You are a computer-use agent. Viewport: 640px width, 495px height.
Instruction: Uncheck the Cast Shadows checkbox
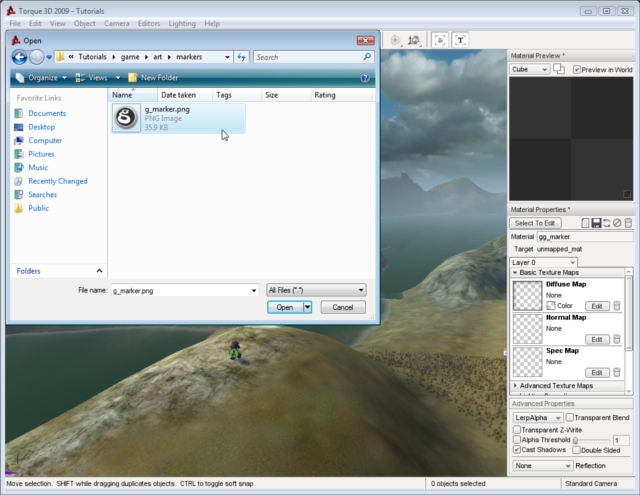click(x=517, y=451)
